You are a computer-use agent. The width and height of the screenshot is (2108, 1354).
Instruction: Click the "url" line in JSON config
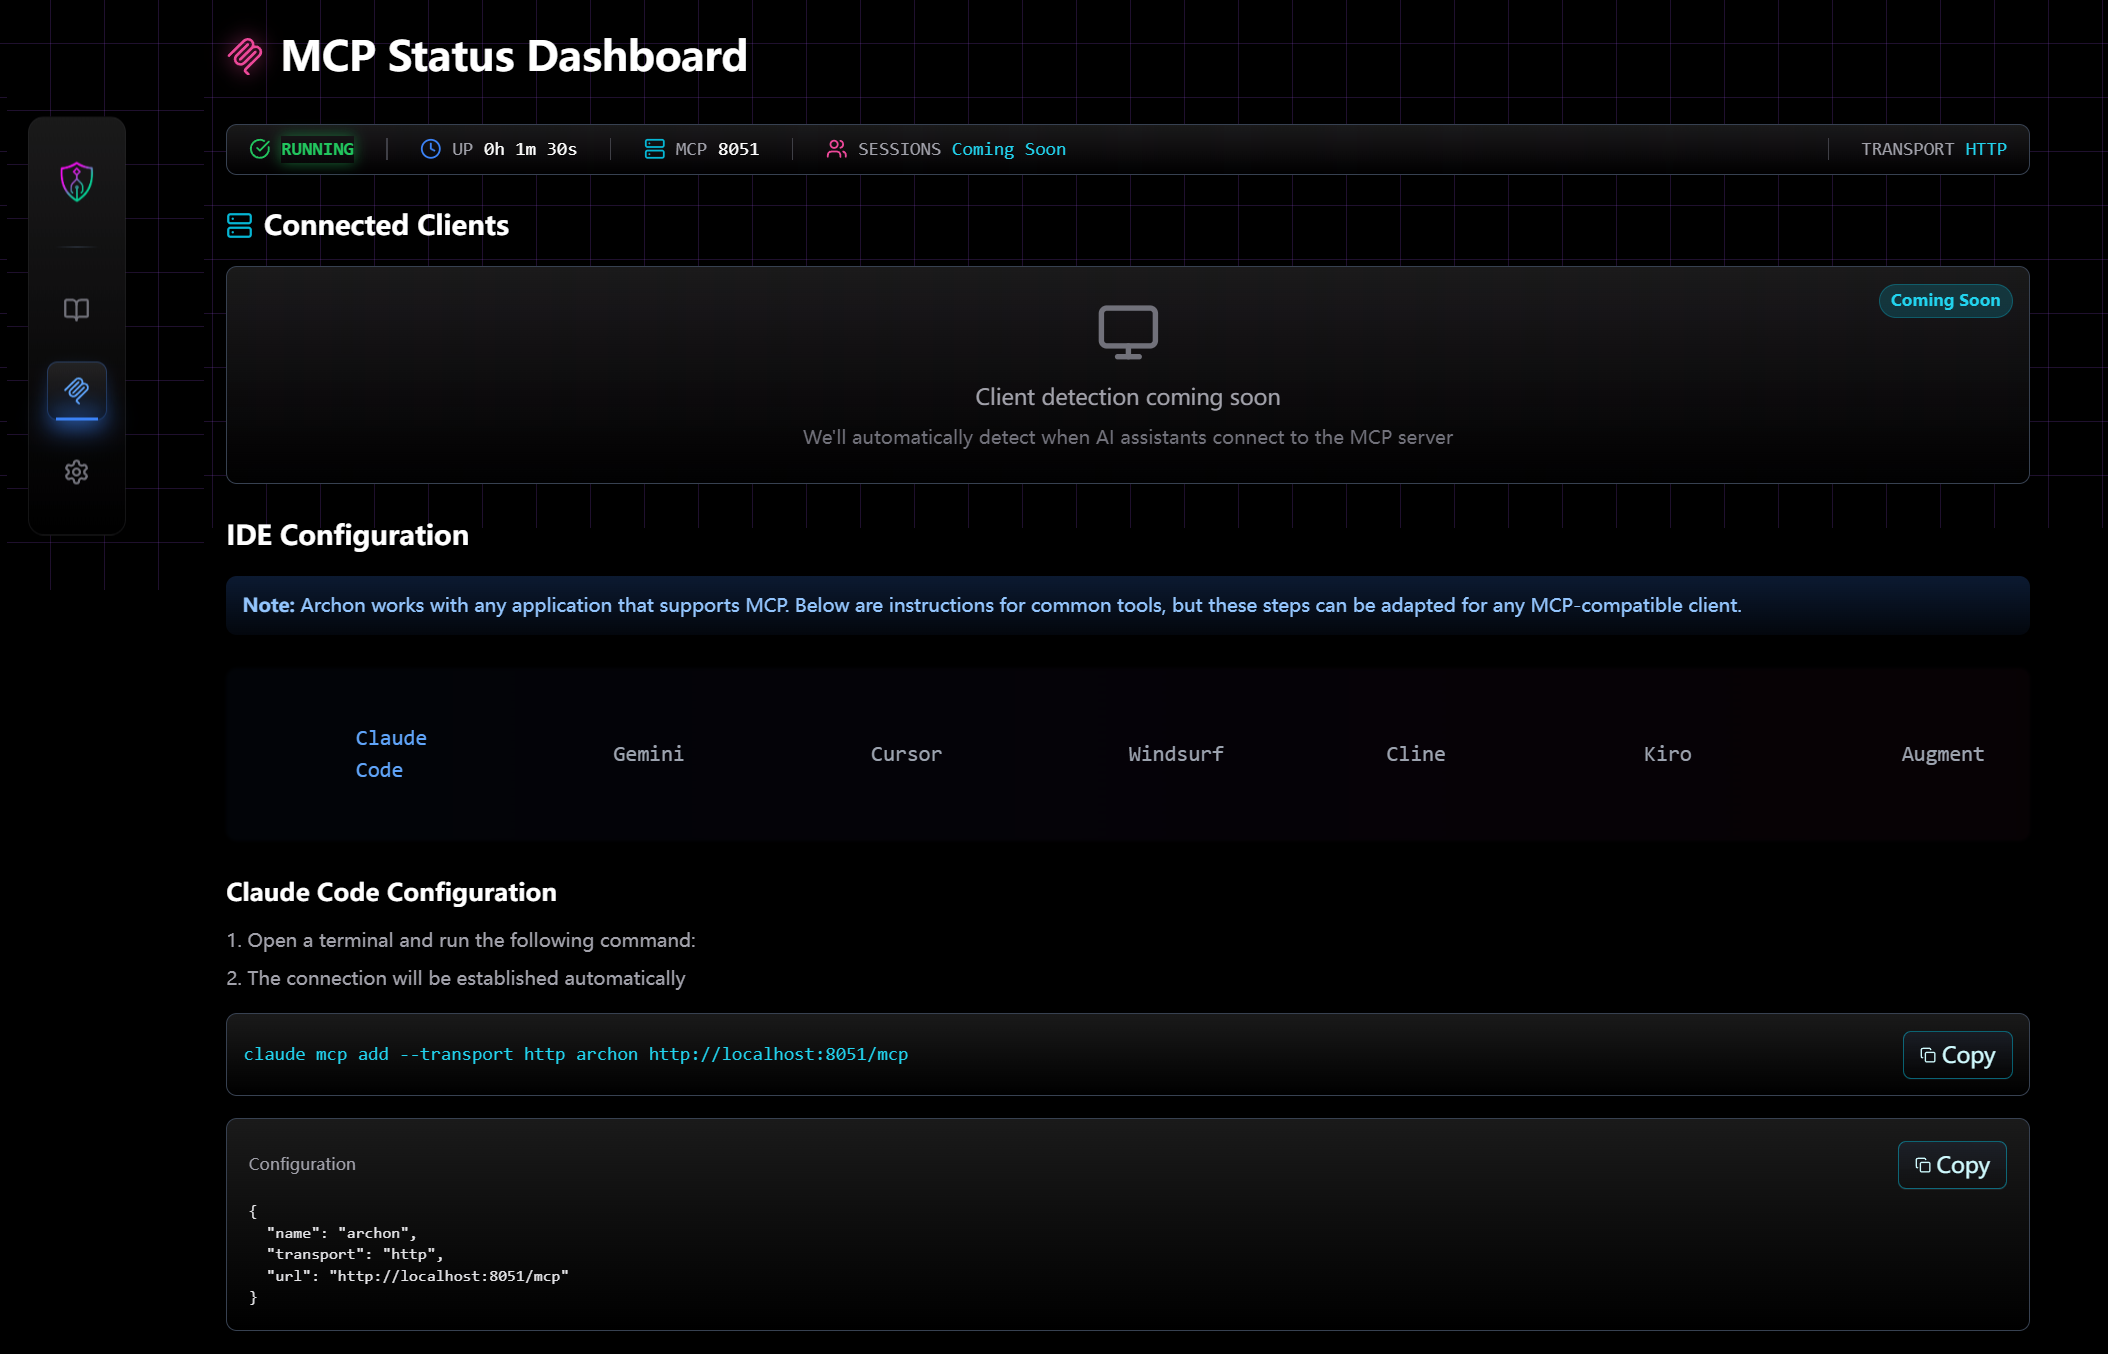click(417, 1276)
